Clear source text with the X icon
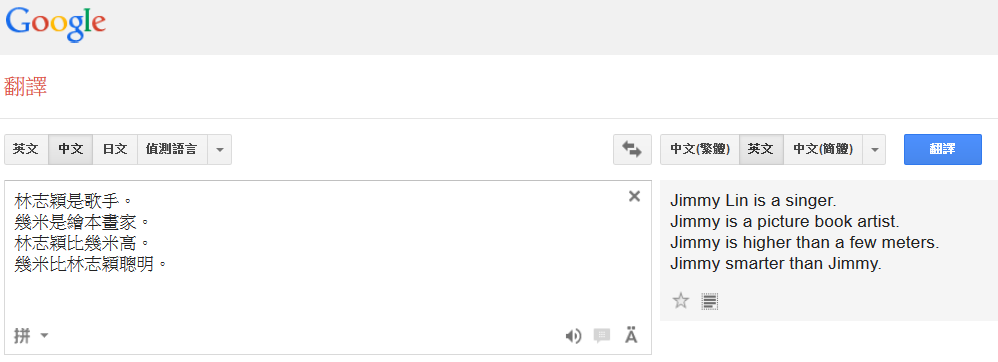This screenshot has height=362, width=998. [634, 197]
